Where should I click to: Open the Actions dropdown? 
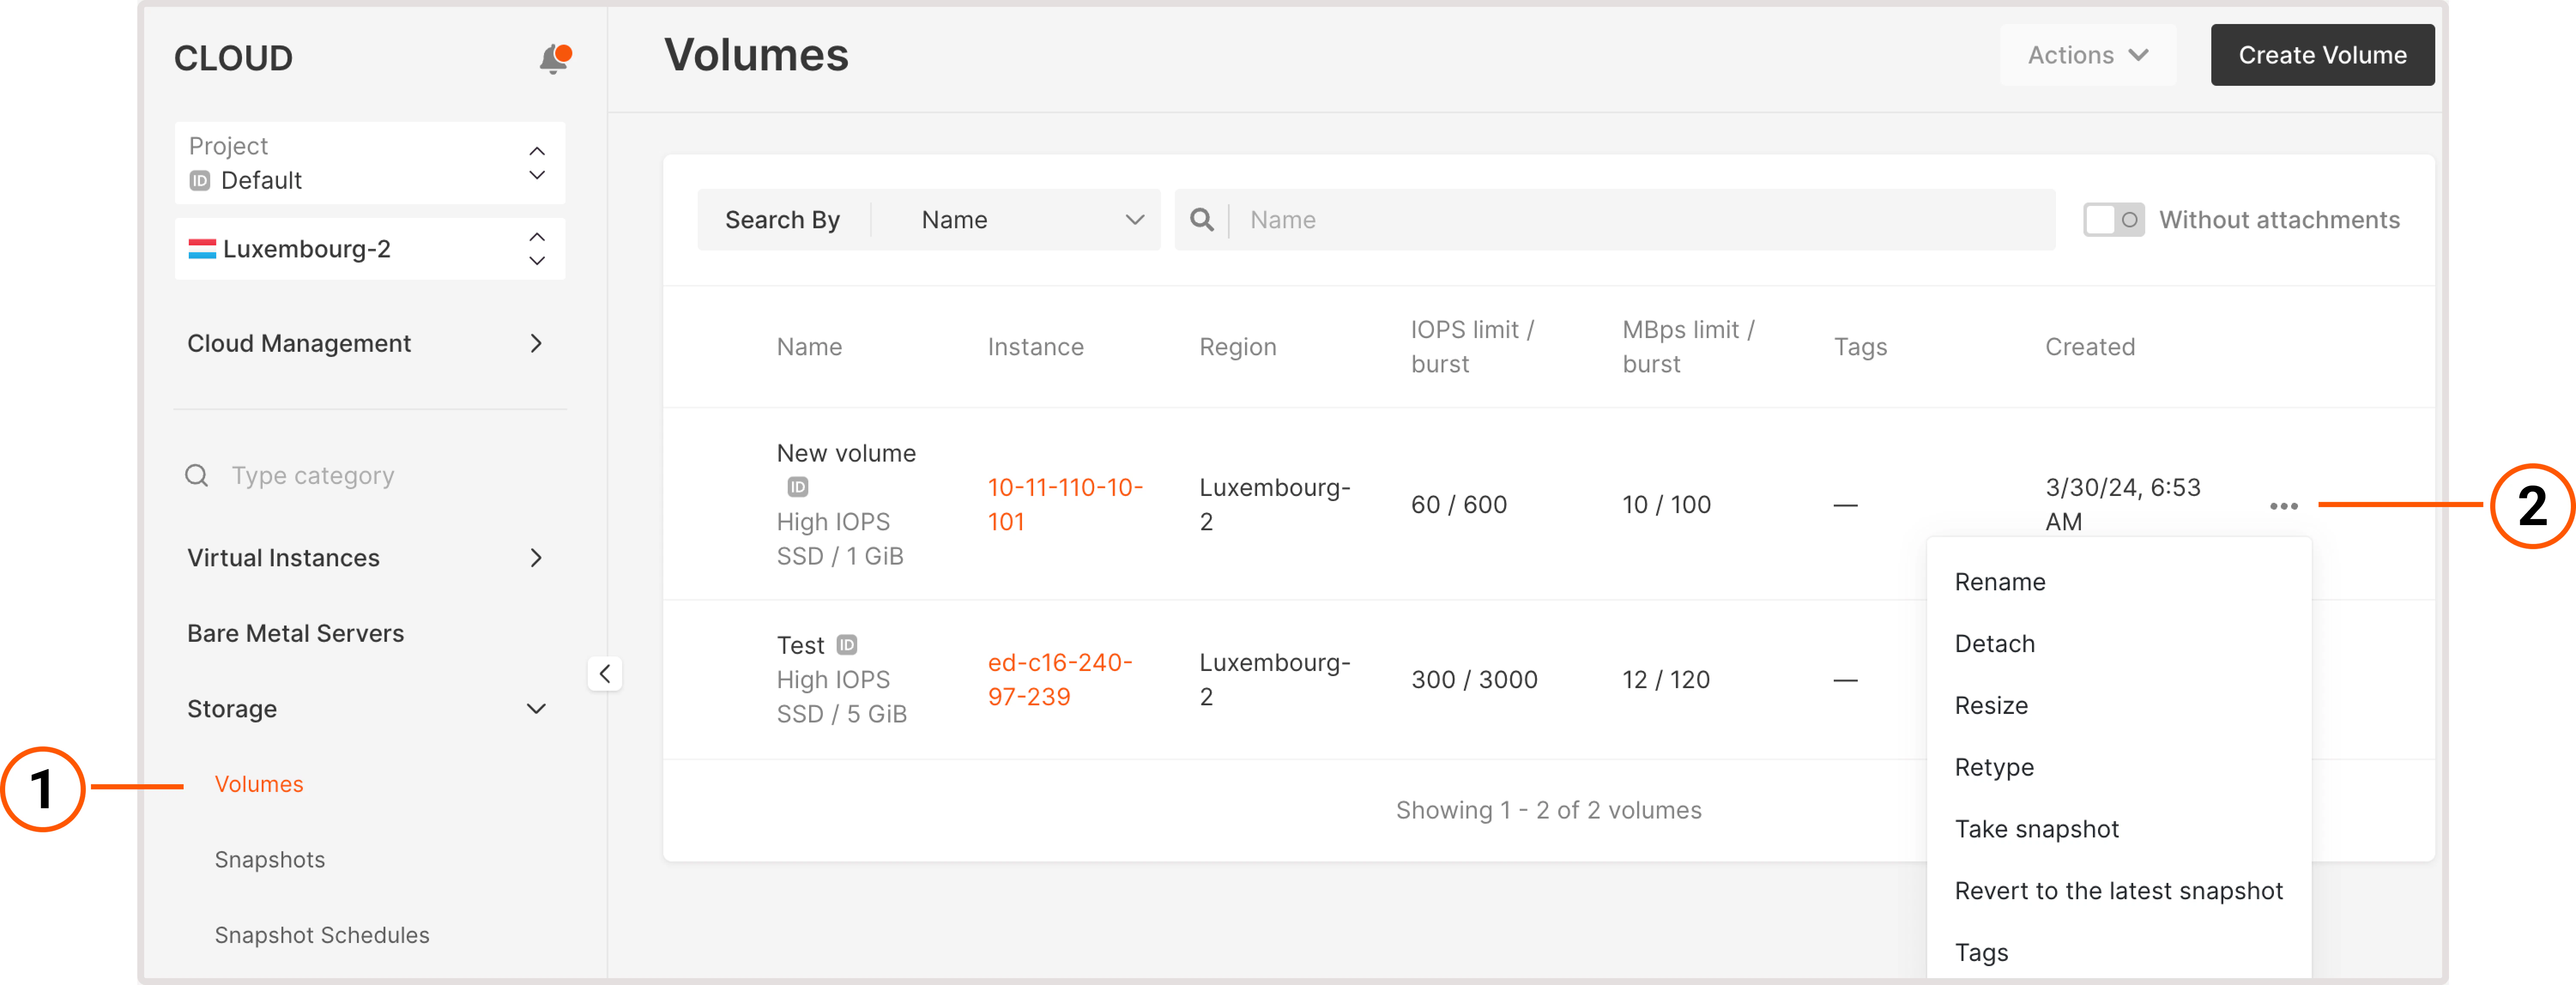click(2087, 55)
